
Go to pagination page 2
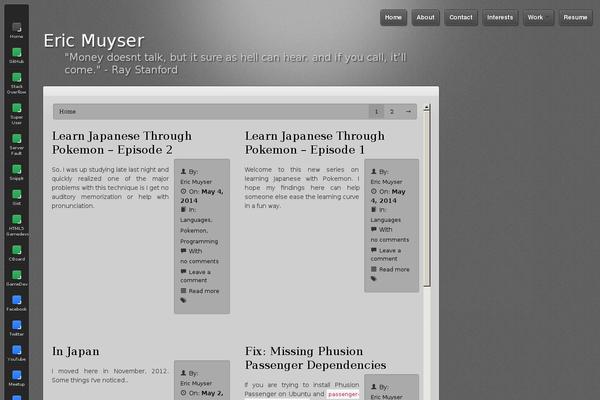click(x=391, y=111)
